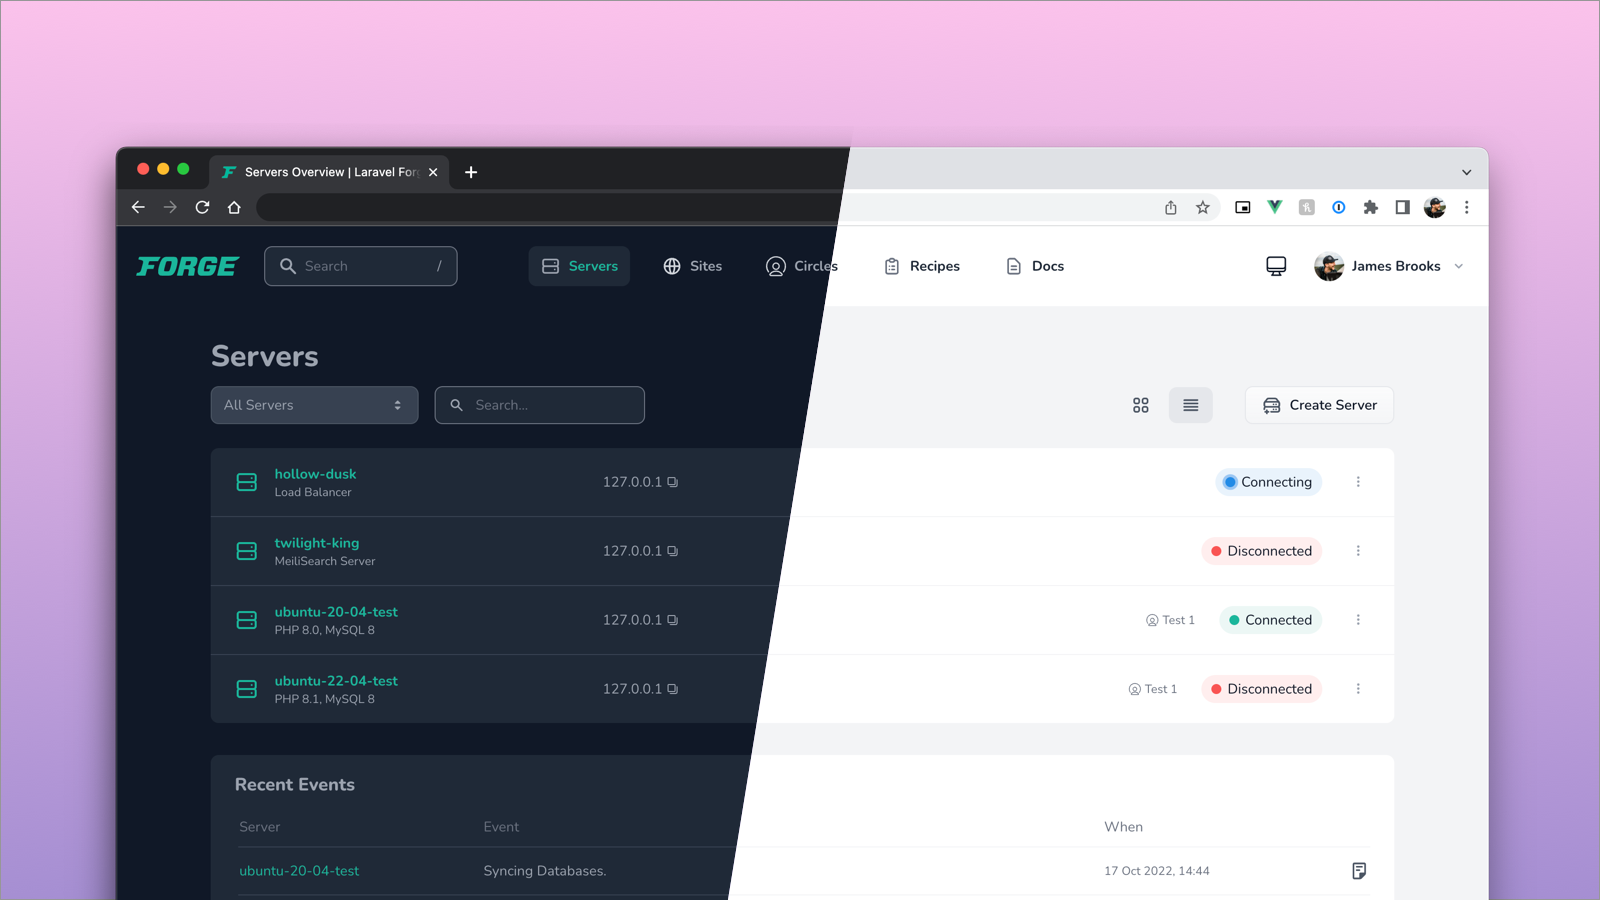Open the Vue devtools extension
Viewport: 1600px width, 900px height.
pos(1274,207)
